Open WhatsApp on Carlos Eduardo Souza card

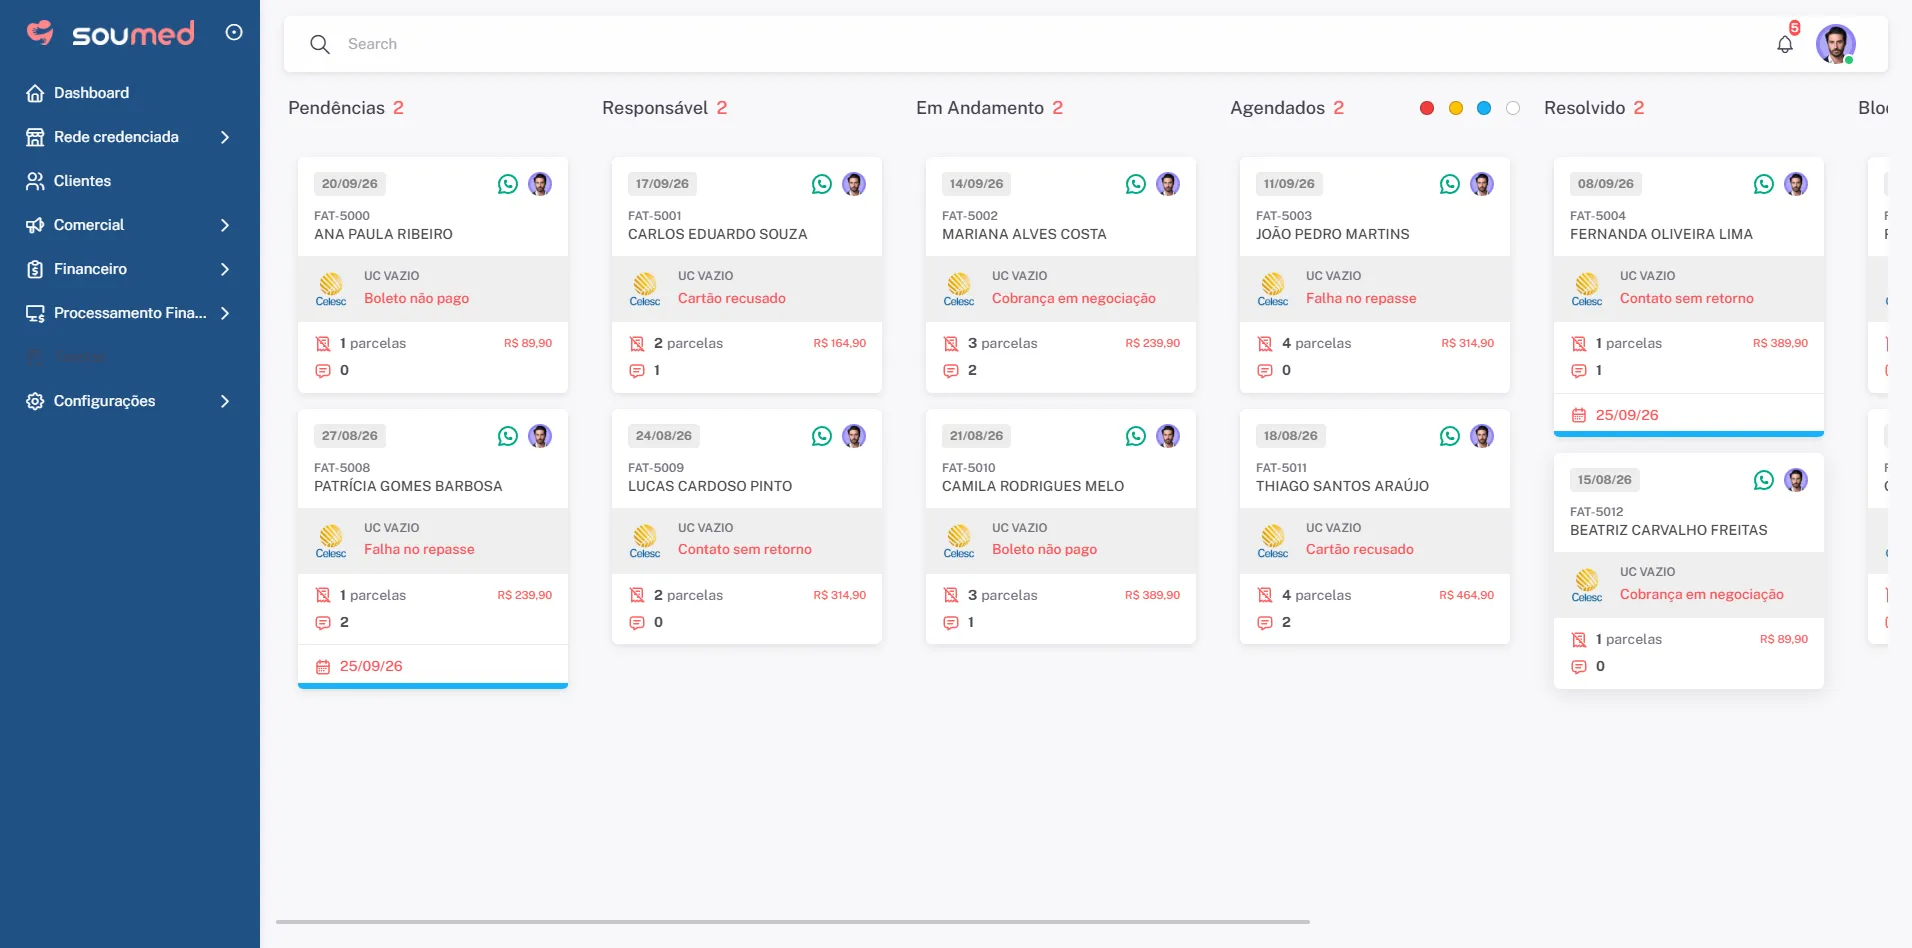click(x=822, y=184)
